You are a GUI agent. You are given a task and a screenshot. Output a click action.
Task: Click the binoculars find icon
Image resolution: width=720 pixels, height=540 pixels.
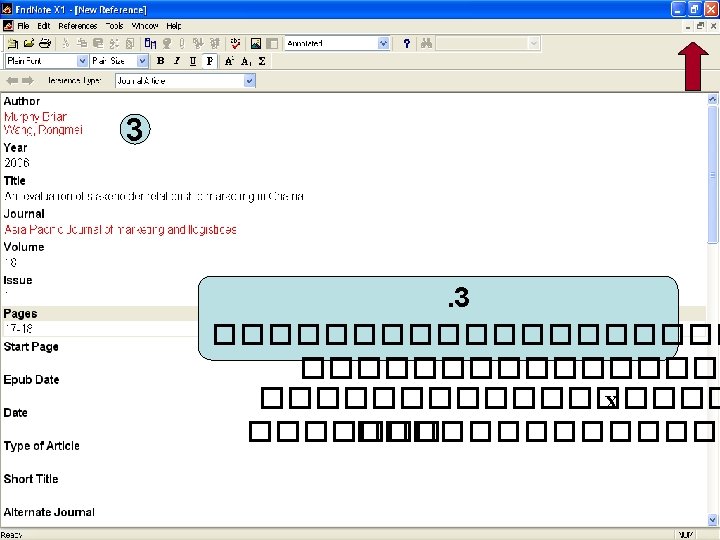click(426, 44)
